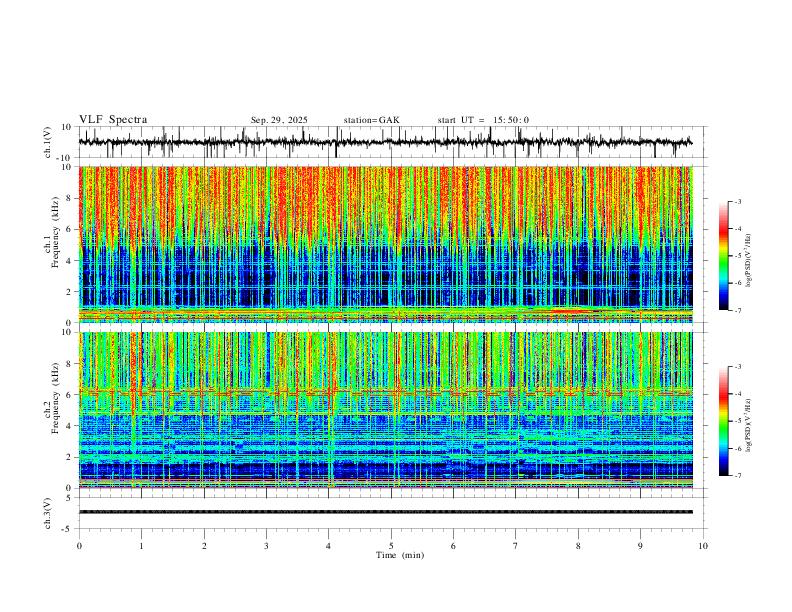The height and width of the screenshot is (612, 792).
Task: Click the "ch.2 Frequency (kHz)" axis label
Action: (x=52, y=398)
